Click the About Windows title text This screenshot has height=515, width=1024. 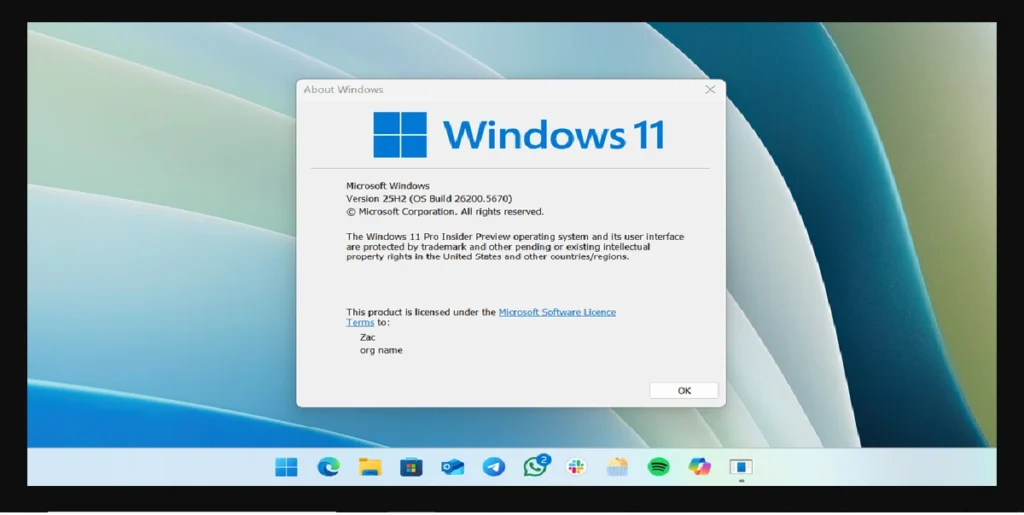click(x=343, y=89)
